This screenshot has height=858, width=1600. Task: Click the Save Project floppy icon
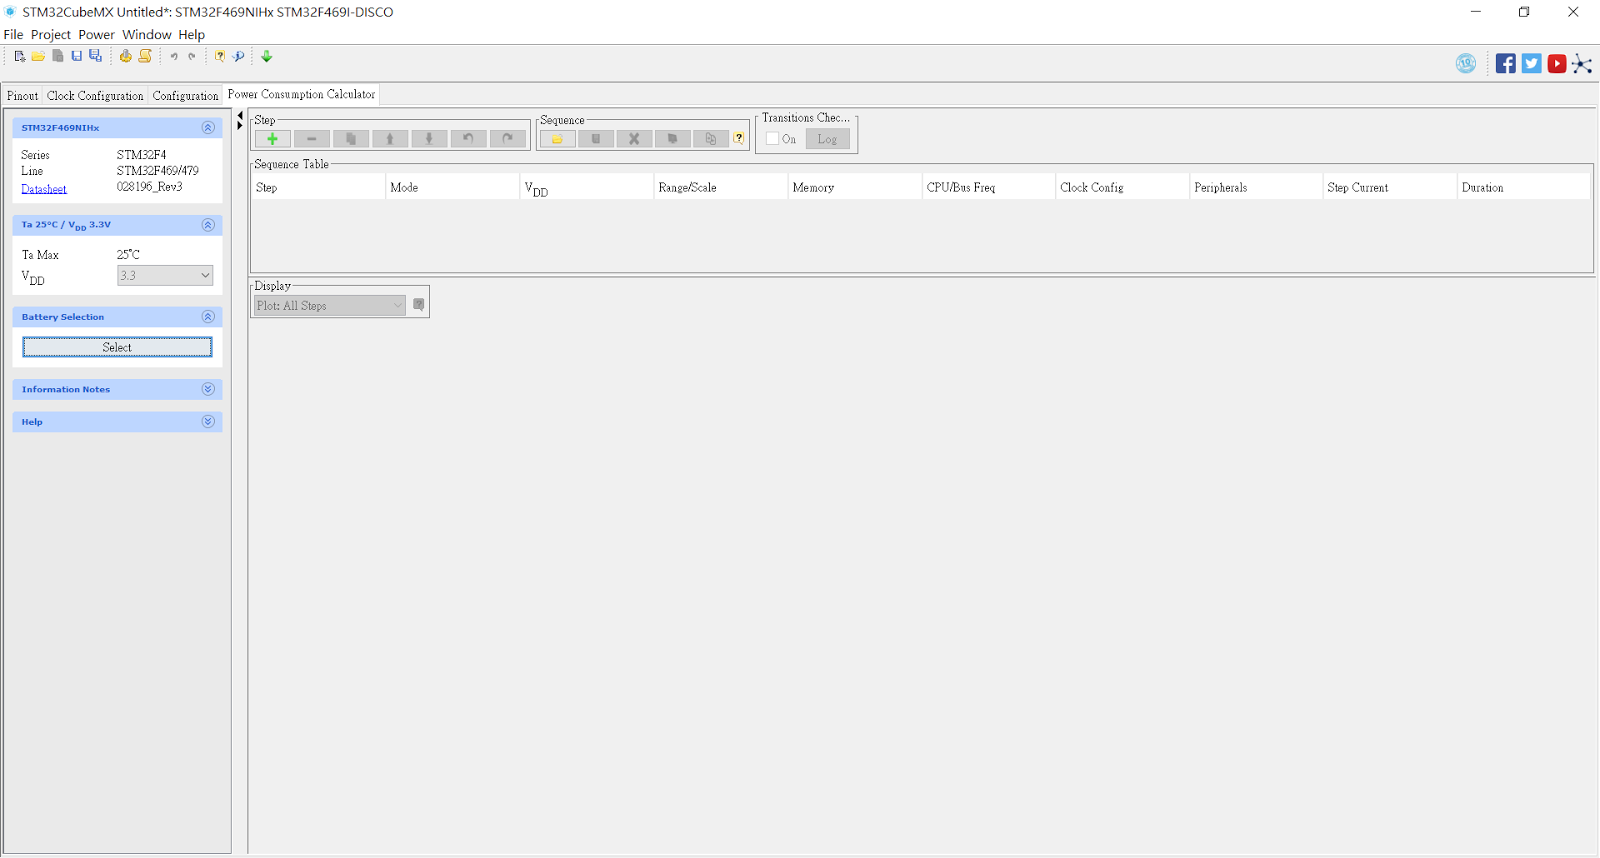[x=76, y=57]
